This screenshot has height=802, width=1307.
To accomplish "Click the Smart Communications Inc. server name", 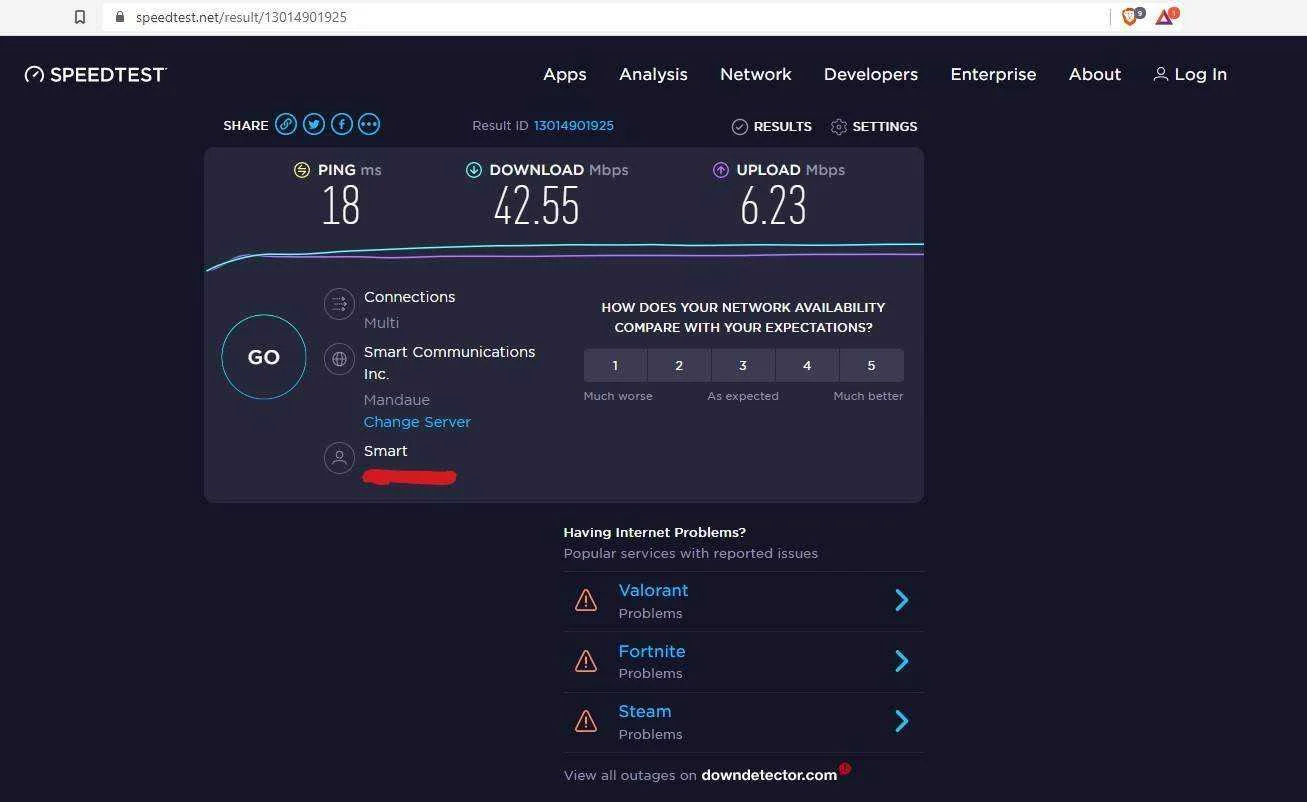I will click(450, 363).
